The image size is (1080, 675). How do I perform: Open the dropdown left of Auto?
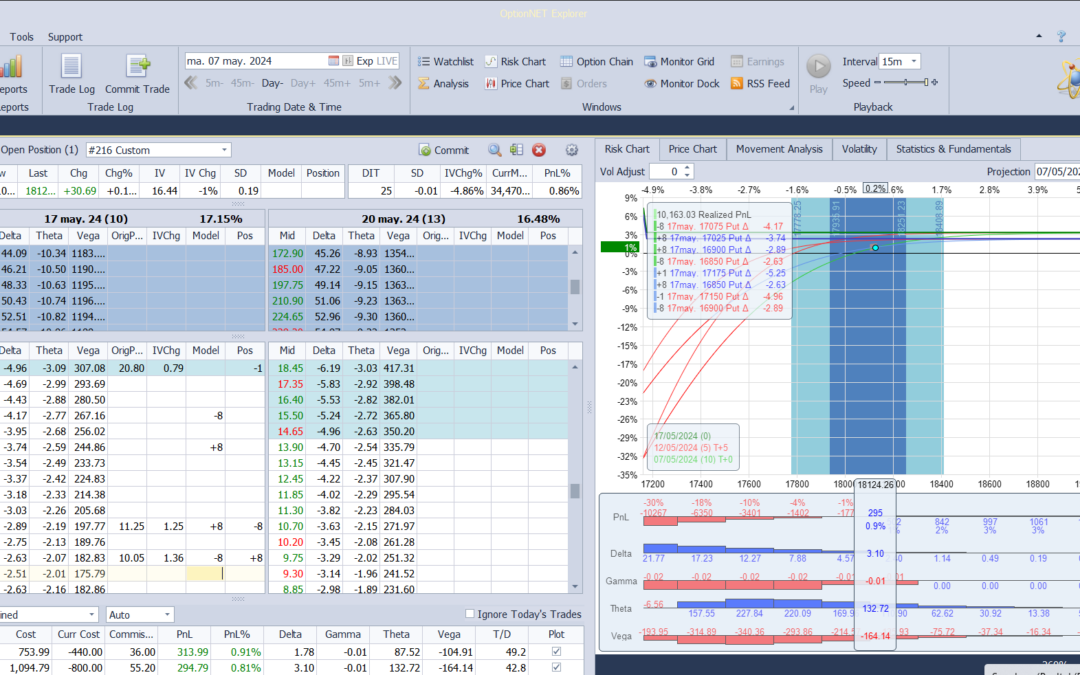point(92,614)
